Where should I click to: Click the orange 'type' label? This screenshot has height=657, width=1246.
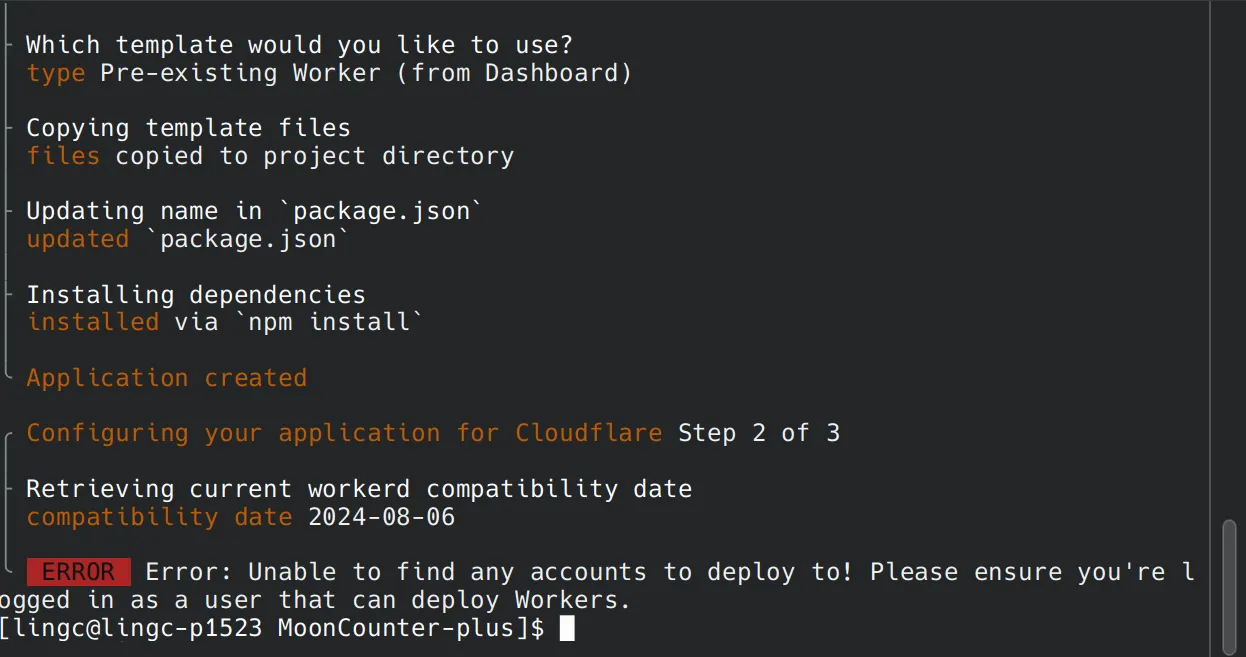coord(56,73)
